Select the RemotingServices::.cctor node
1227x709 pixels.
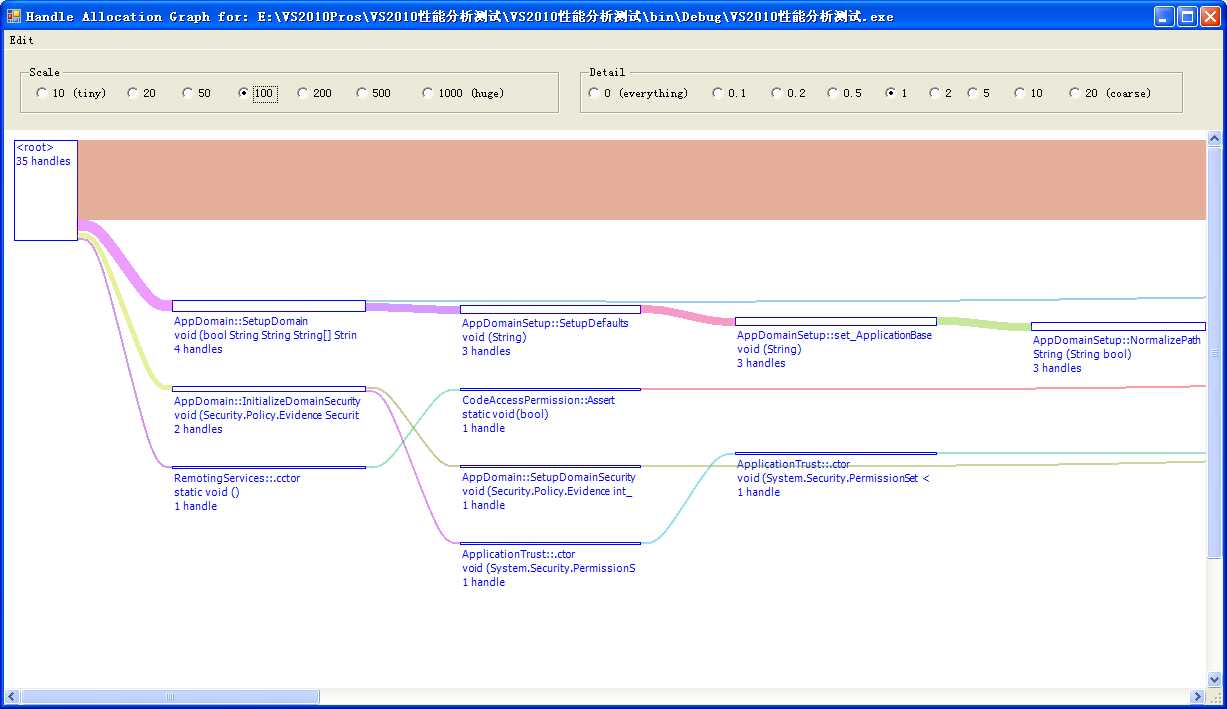(x=269, y=467)
